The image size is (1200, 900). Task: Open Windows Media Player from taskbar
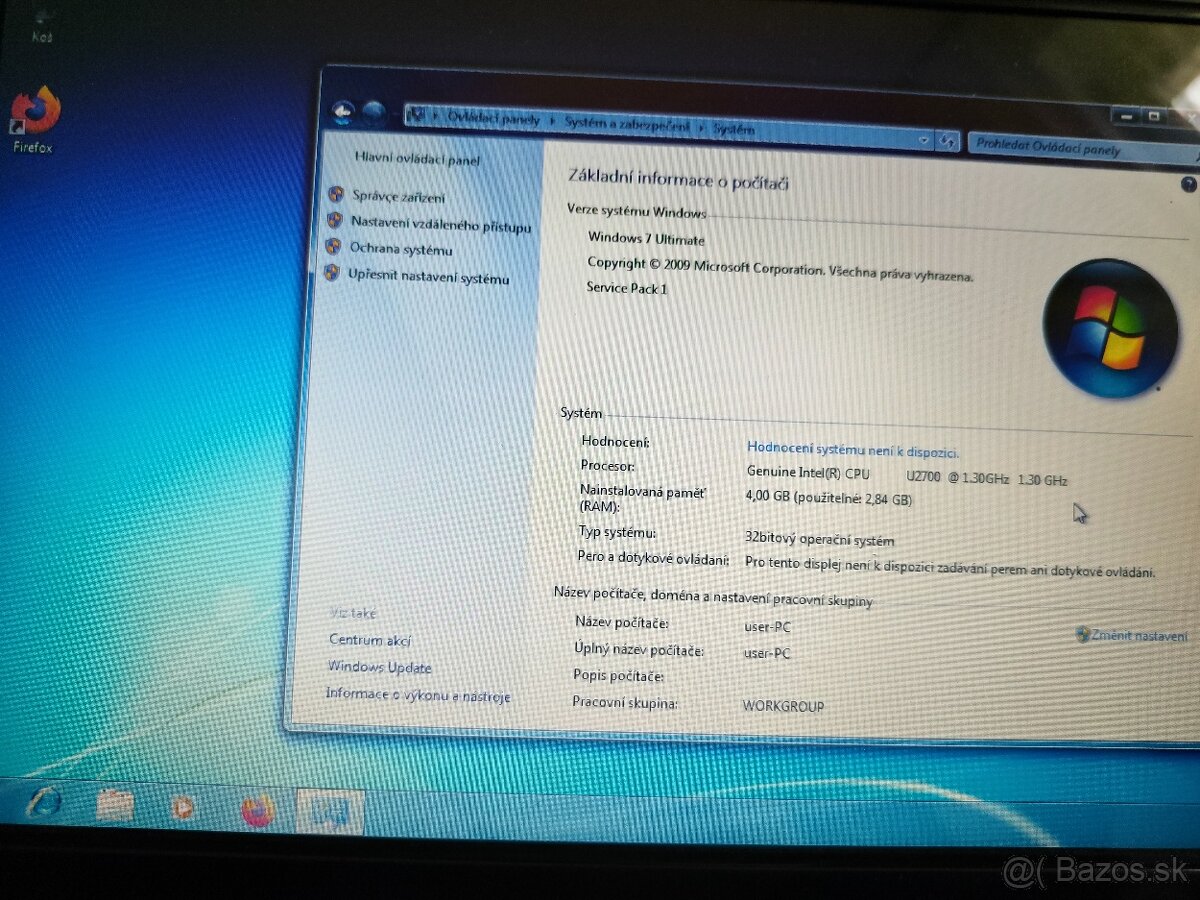point(184,807)
